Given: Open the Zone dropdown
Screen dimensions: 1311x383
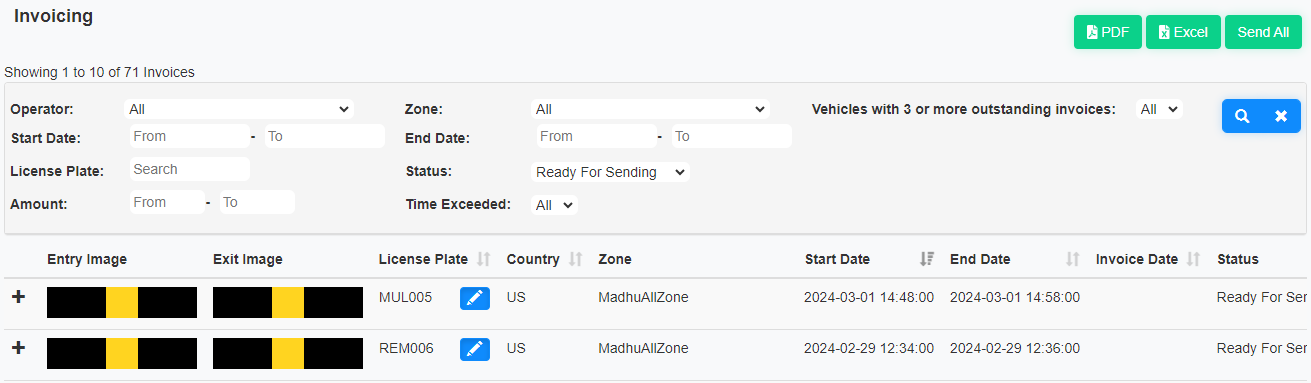Looking at the screenshot, I should coord(650,109).
